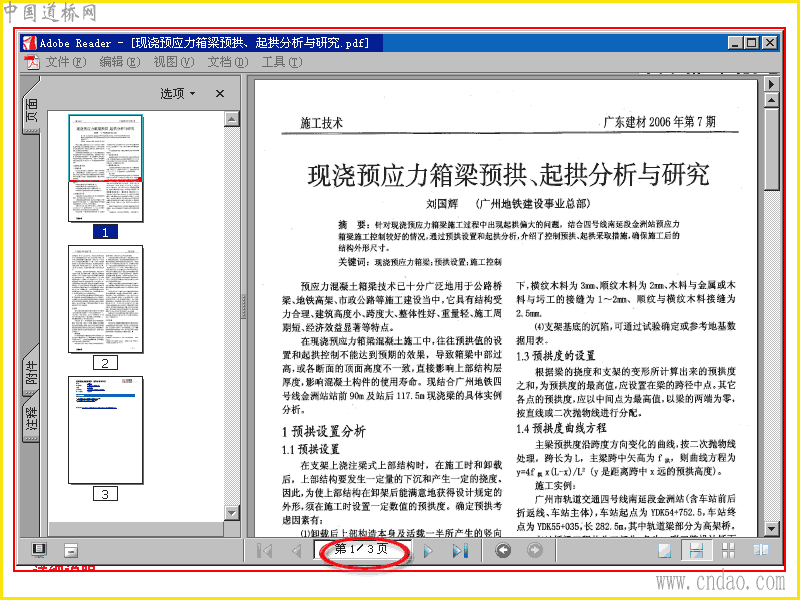Switch to the 附件 side tab
800x600 pixels.
coord(31,372)
